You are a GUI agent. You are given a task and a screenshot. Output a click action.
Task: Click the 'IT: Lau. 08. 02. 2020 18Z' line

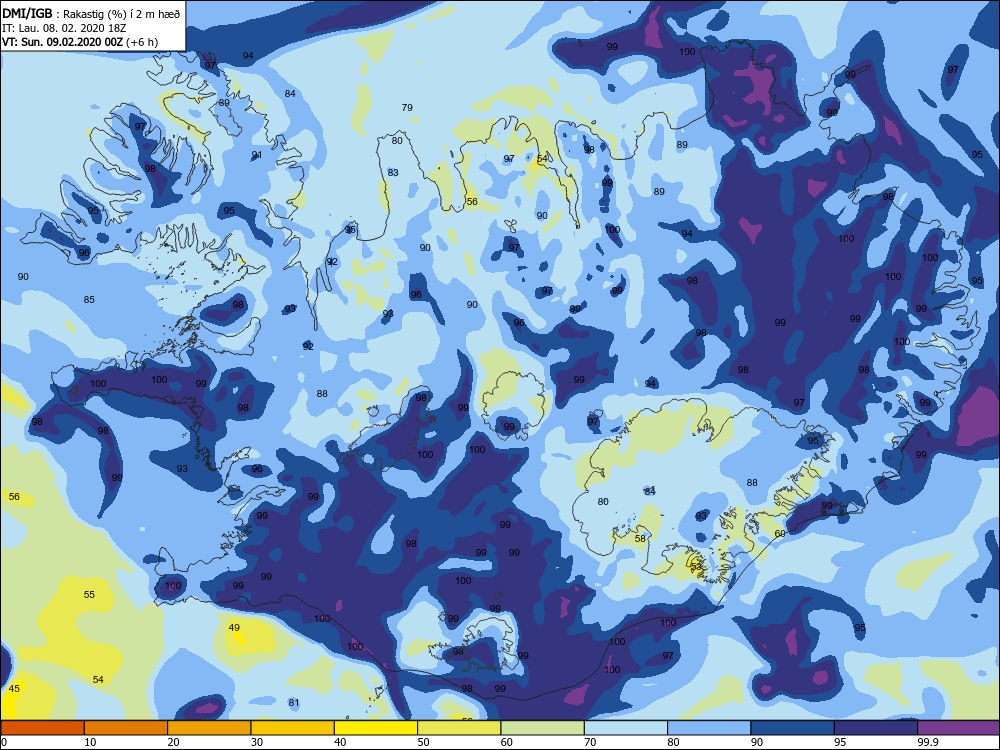click(x=65, y=28)
